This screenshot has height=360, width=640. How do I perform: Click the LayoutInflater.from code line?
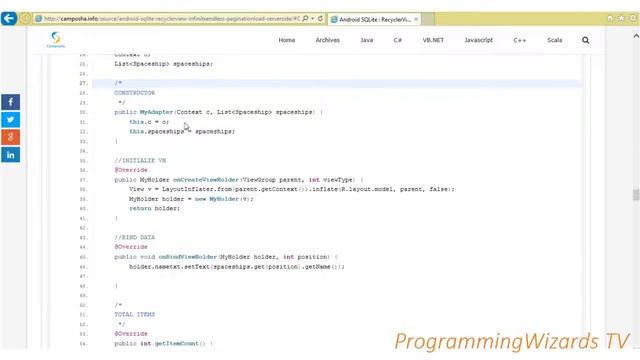(291, 189)
